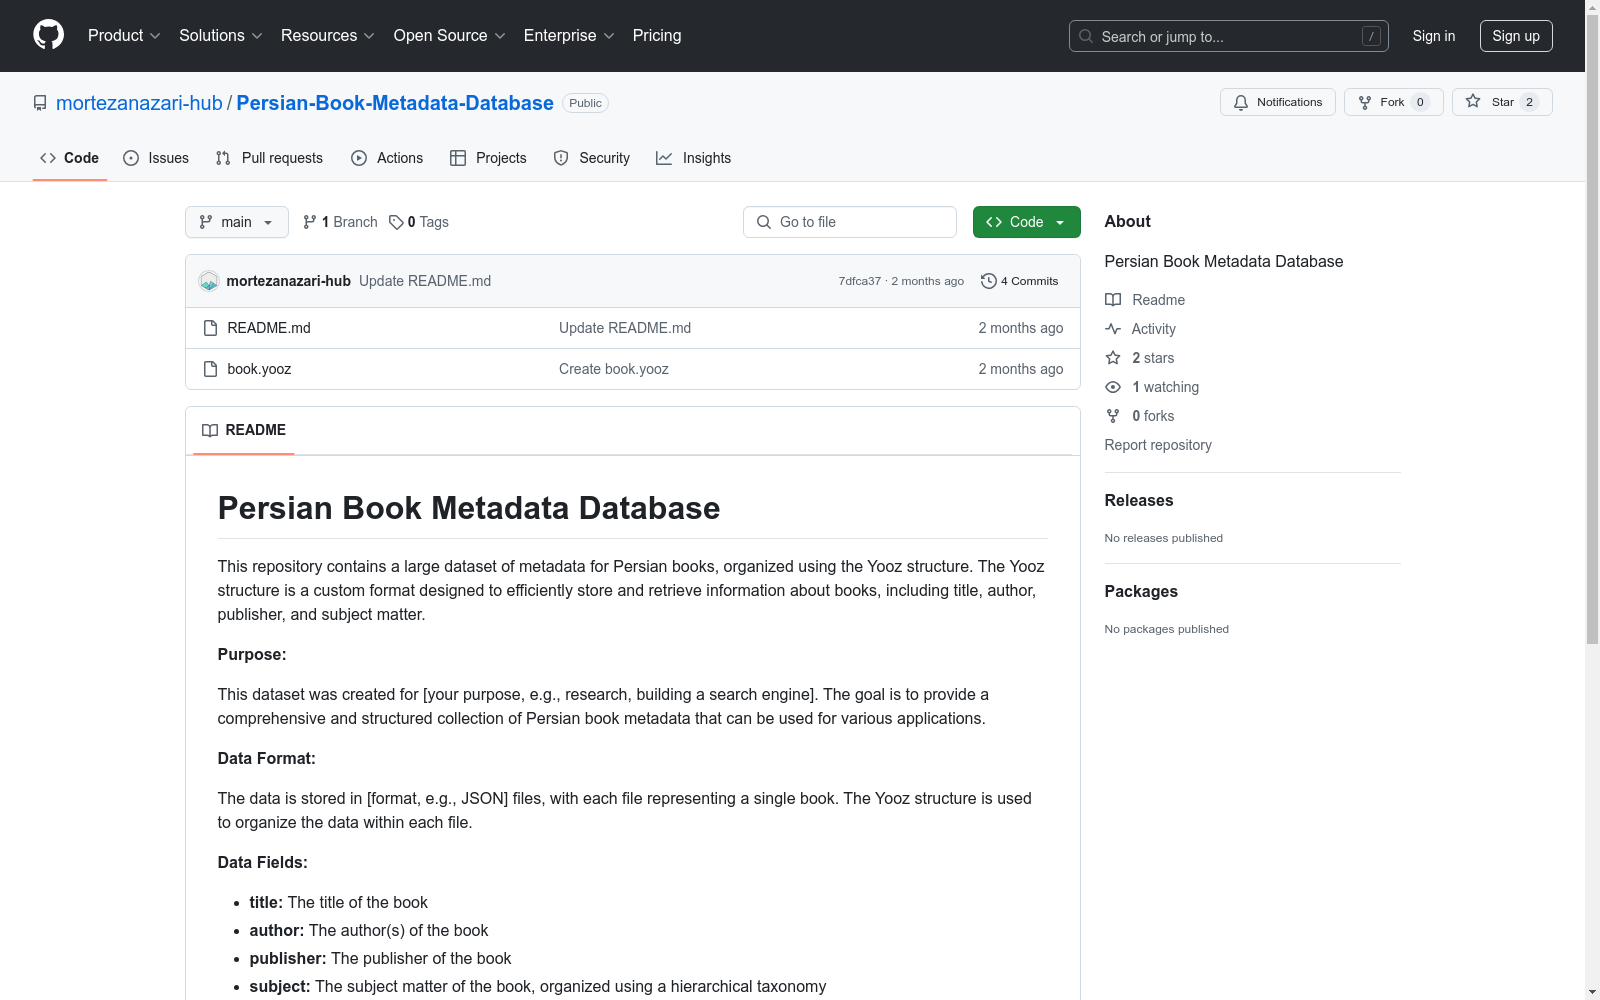
Task: Click the commit history clock icon
Action: pos(989,281)
